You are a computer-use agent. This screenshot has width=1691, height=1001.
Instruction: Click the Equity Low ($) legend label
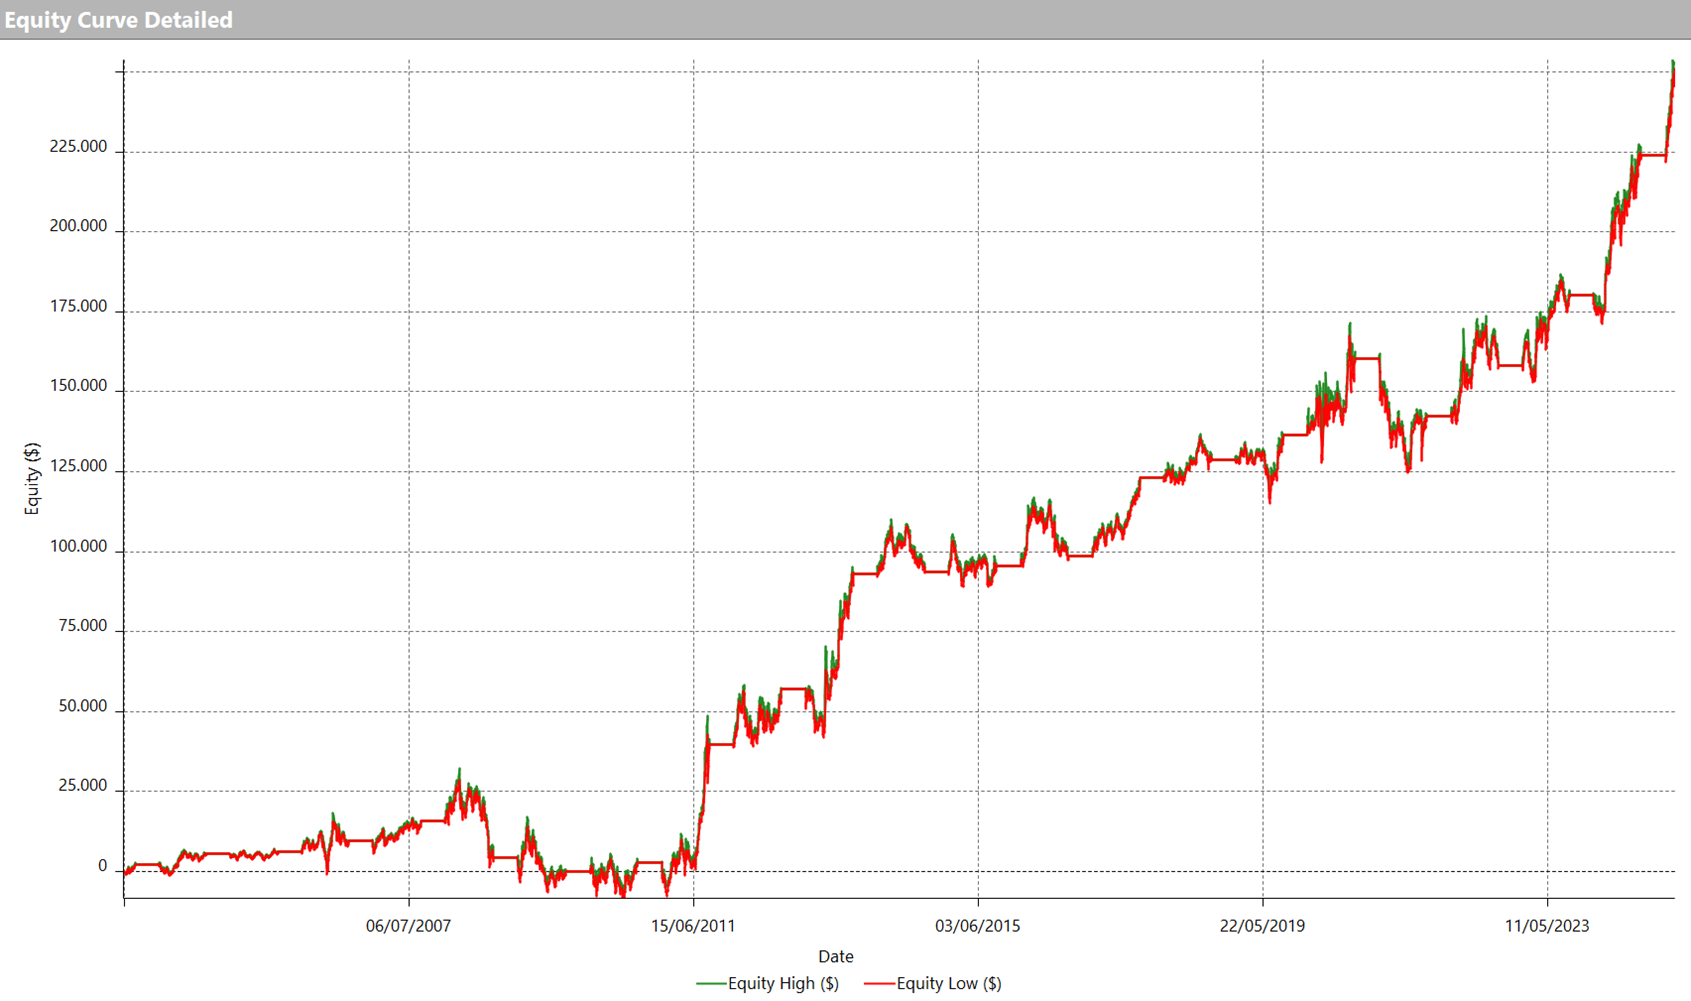click(948, 984)
